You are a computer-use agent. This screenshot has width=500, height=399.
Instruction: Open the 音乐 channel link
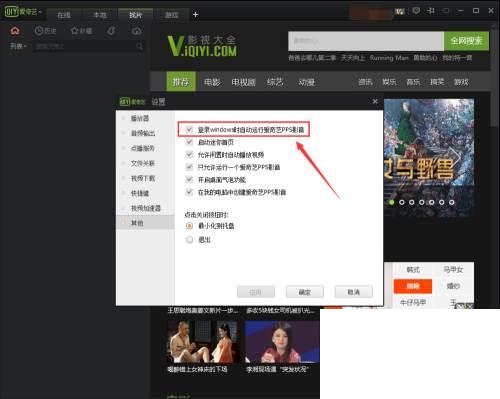pyautogui.click(x=413, y=82)
